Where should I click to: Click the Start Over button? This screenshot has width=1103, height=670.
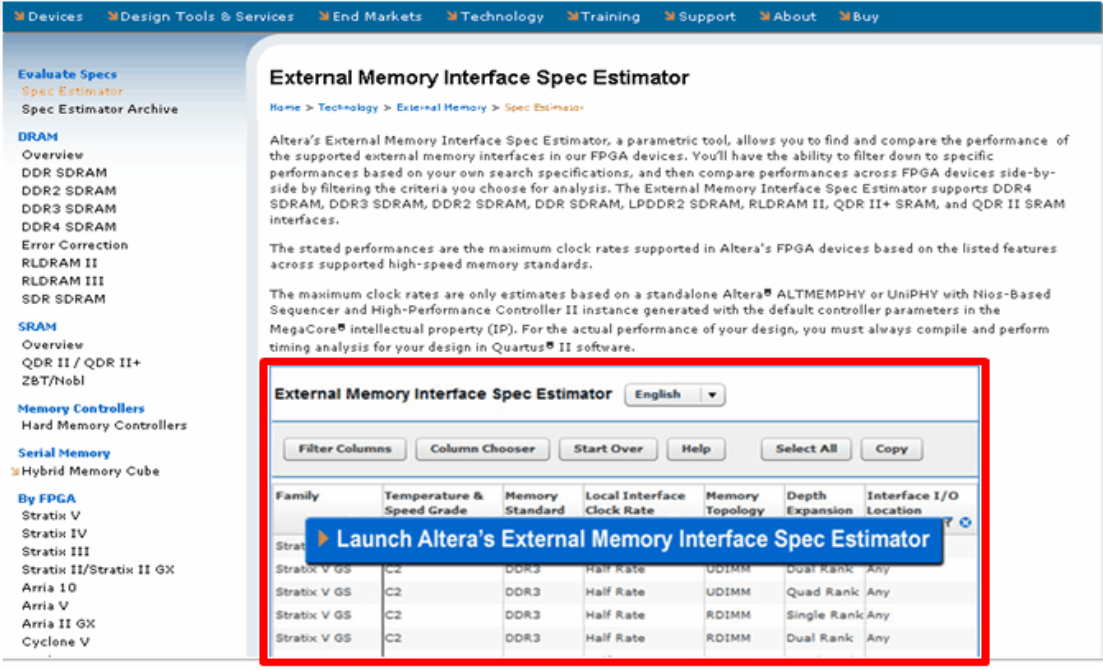[x=608, y=449]
